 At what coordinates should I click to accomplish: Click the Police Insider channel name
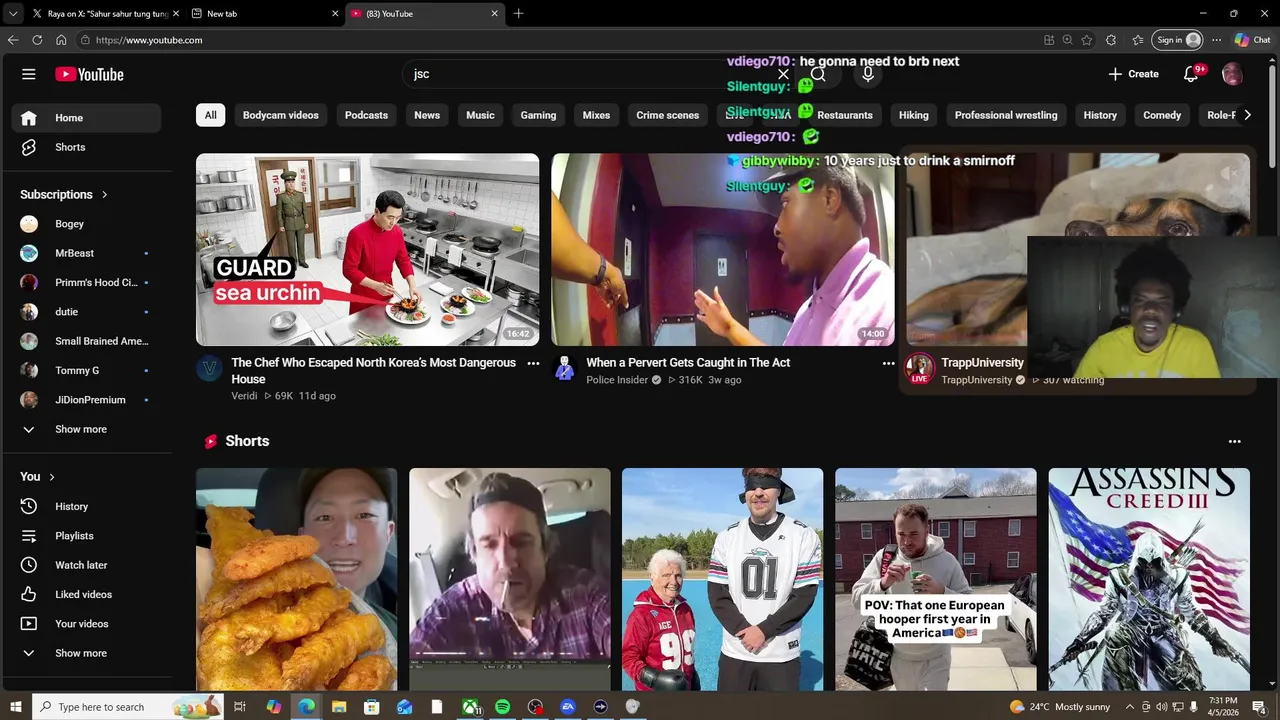point(617,380)
